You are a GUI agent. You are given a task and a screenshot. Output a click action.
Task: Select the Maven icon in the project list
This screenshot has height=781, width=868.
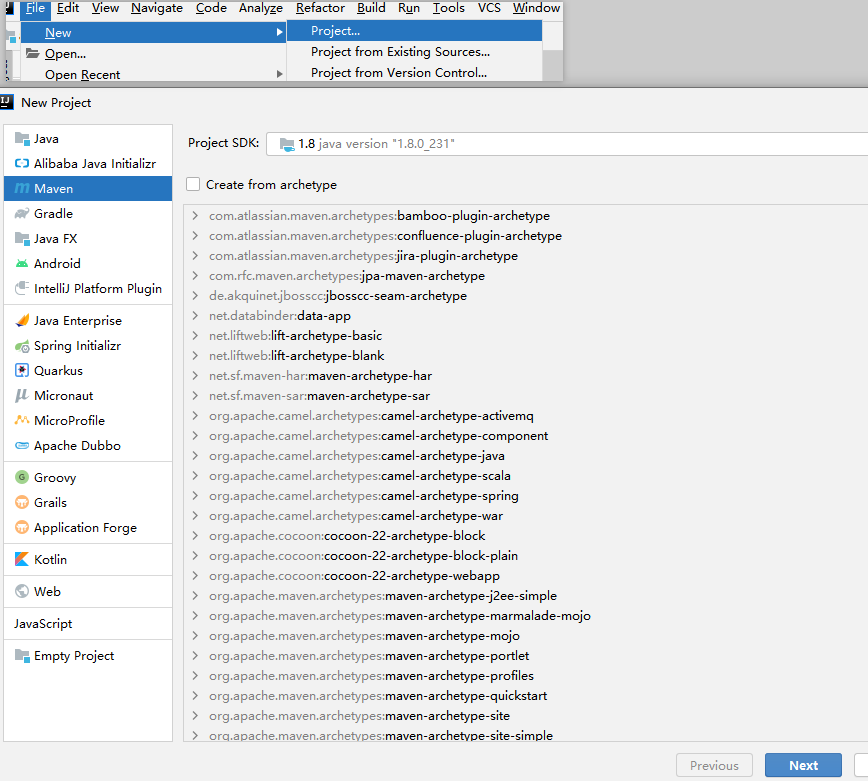click(22, 188)
